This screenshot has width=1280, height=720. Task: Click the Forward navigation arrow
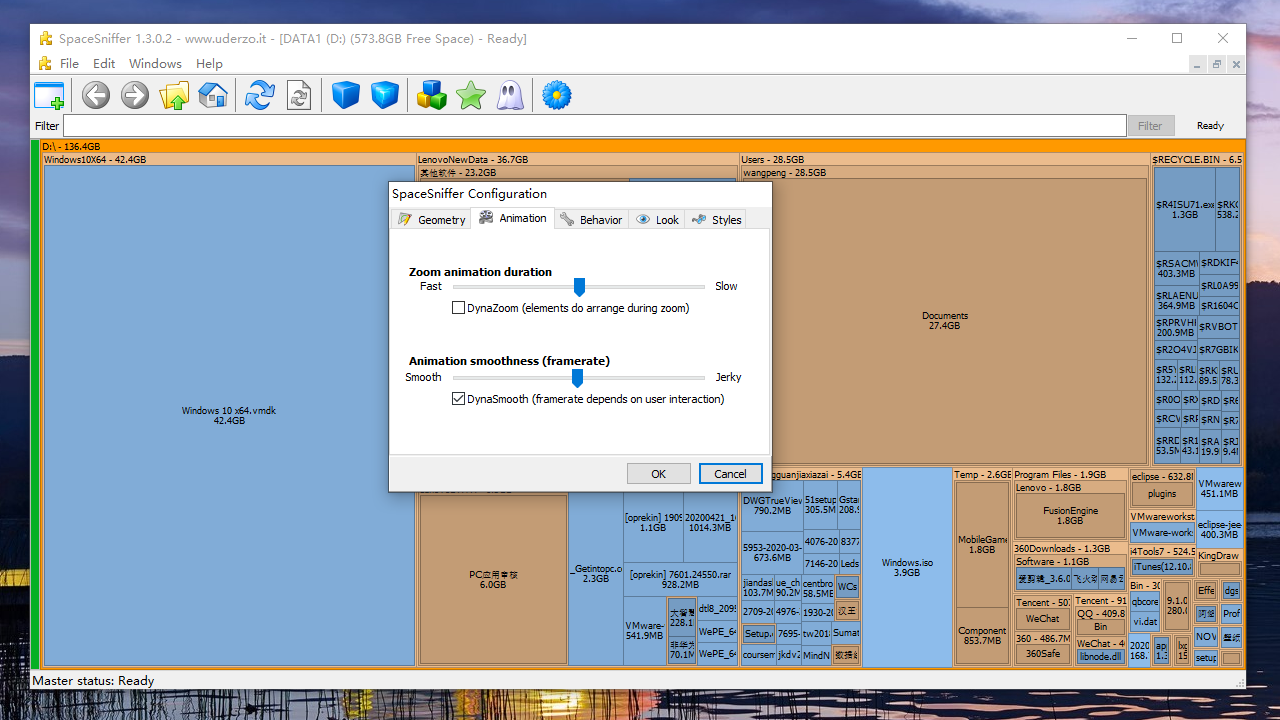tap(134, 95)
